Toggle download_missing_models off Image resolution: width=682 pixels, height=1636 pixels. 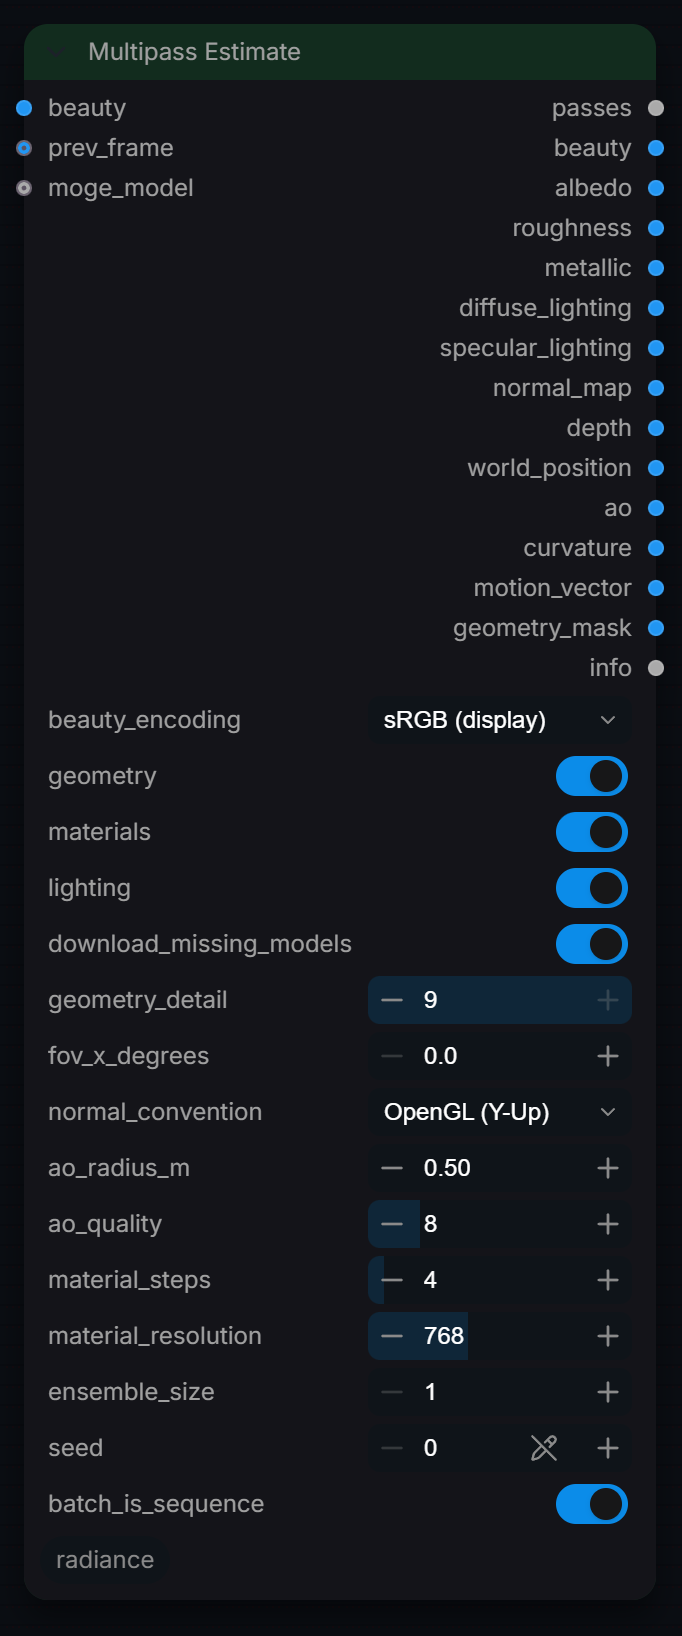[592, 944]
